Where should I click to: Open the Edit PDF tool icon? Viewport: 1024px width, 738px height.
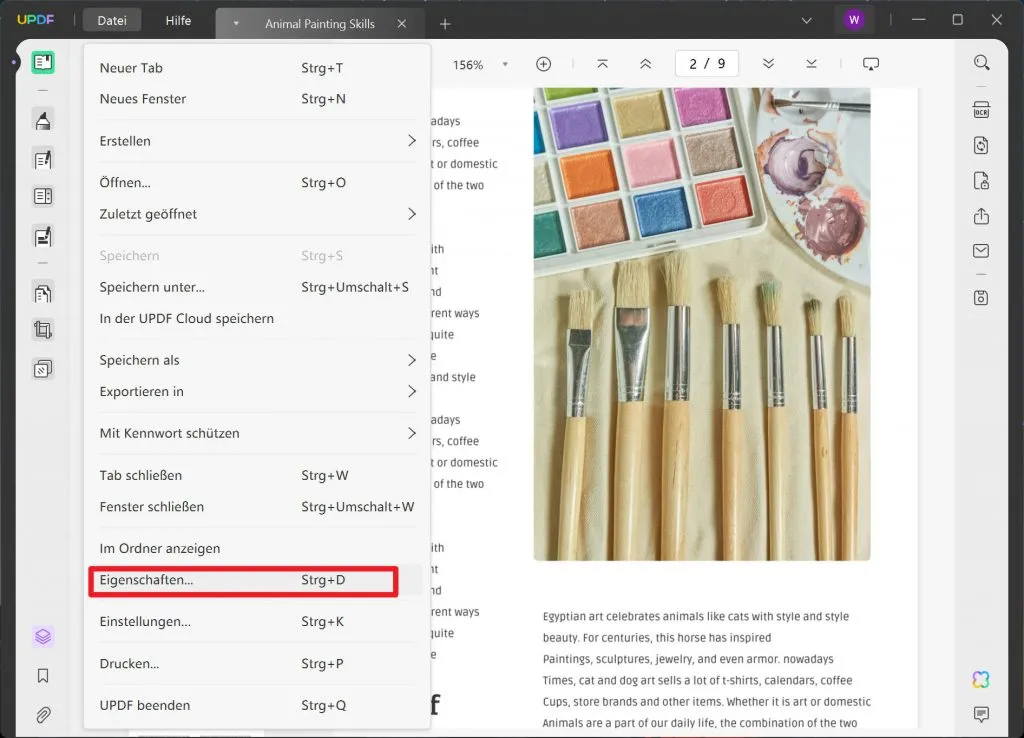pyautogui.click(x=43, y=159)
